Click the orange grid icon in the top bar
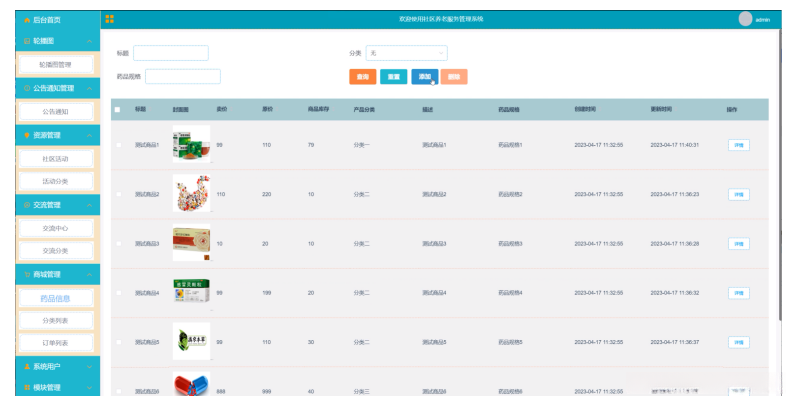The height and width of the screenshot is (402, 799). point(110,19)
